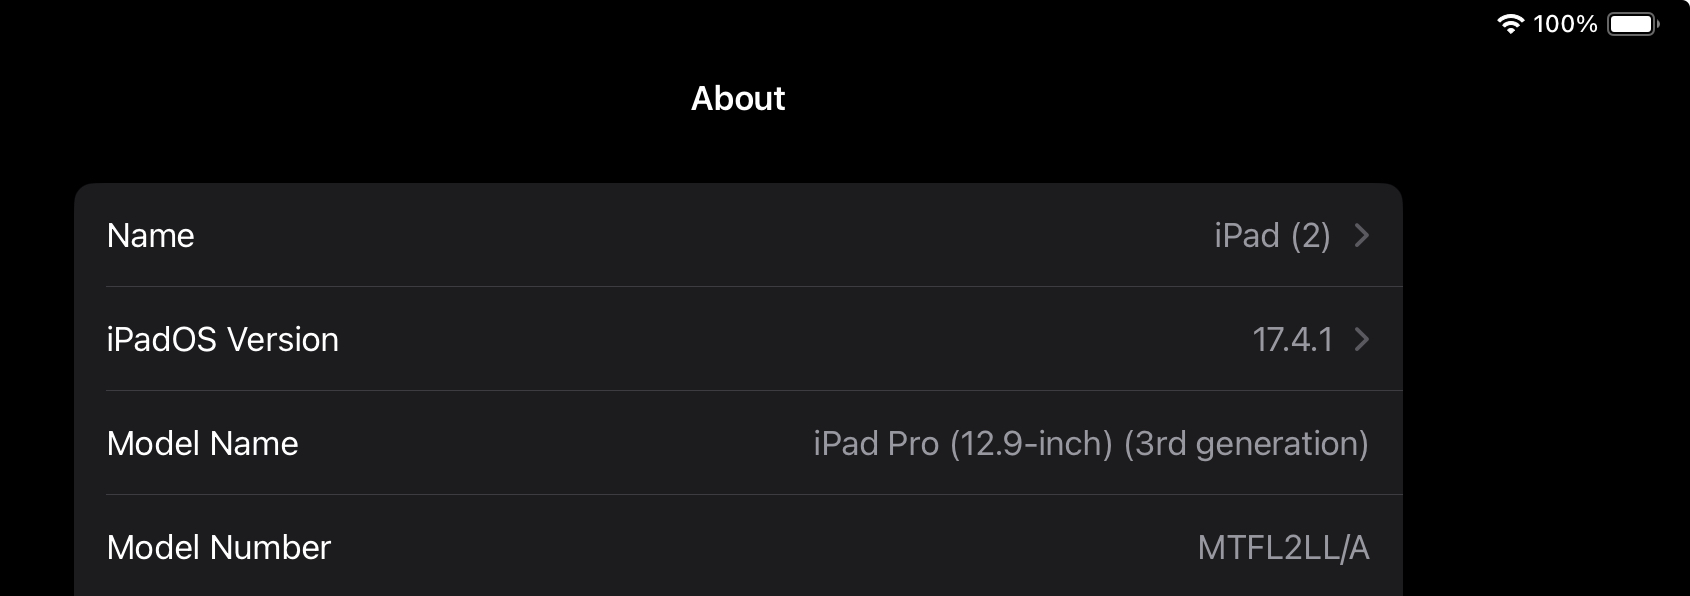Select the iPadOS Version row label
Screen dimensions: 1690x596
click(x=222, y=339)
